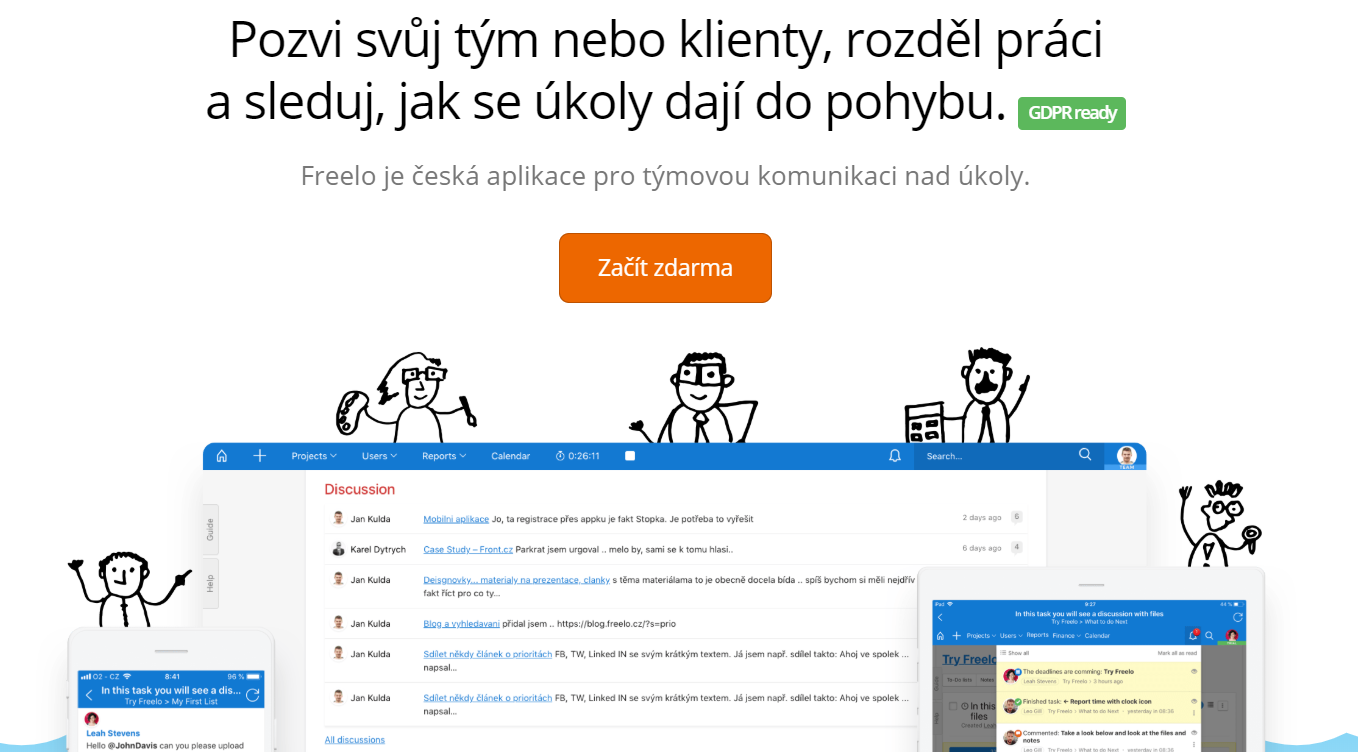
Task: Tap the back arrow on the phone mockup
Action: (x=89, y=694)
